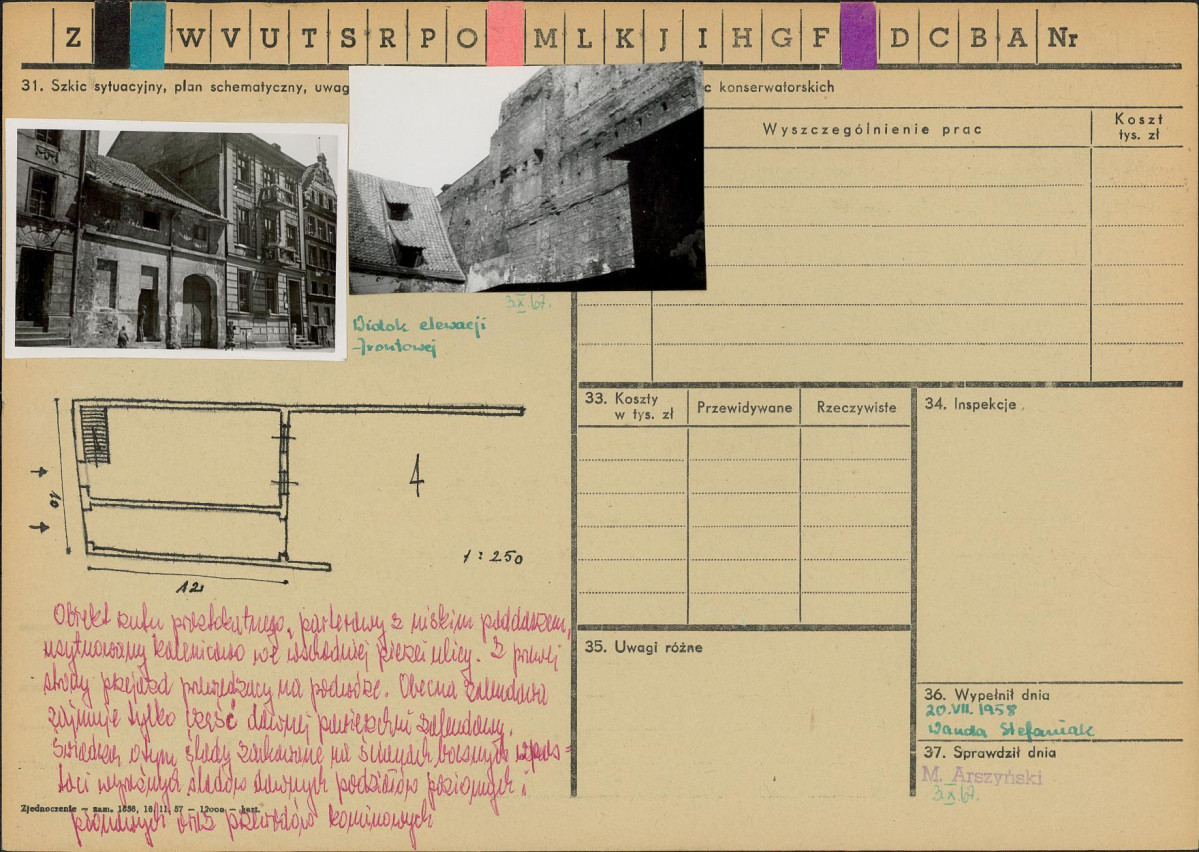Click the 'Wyszczególnienie prac' column header
Viewport: 1199px width, 852px height.
(x=871, y=129)
